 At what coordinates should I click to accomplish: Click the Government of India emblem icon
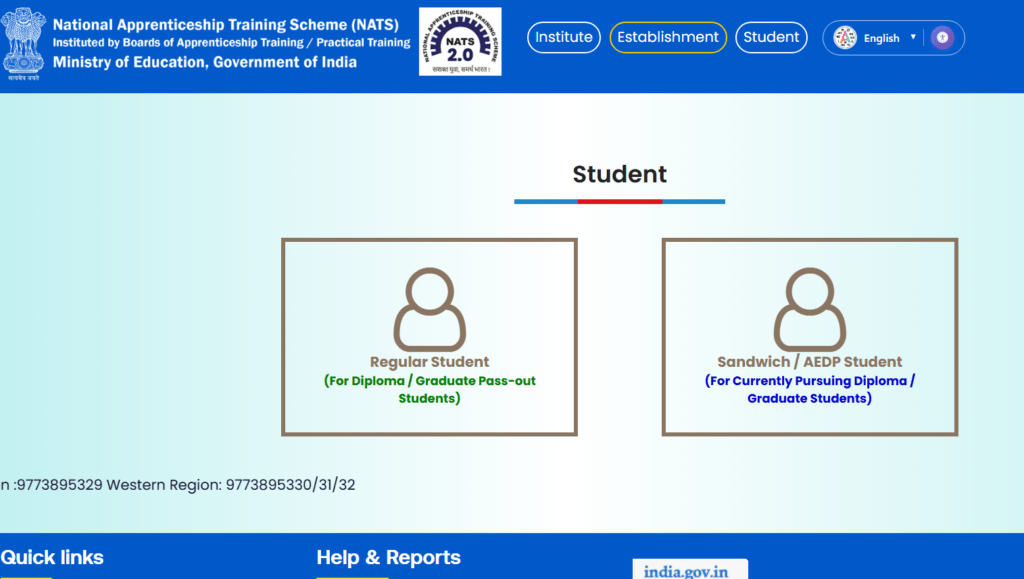click(x=24, y=44)
